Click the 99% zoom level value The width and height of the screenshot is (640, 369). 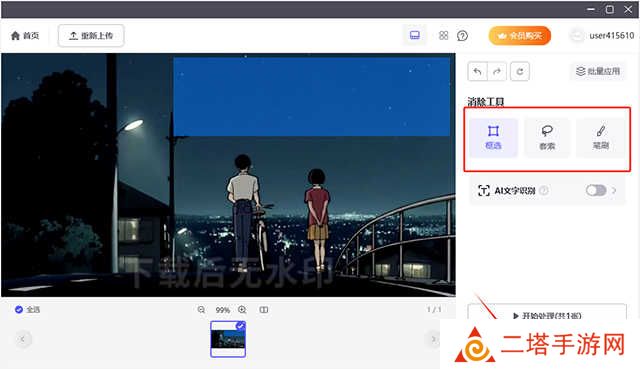tap(222, 310)
